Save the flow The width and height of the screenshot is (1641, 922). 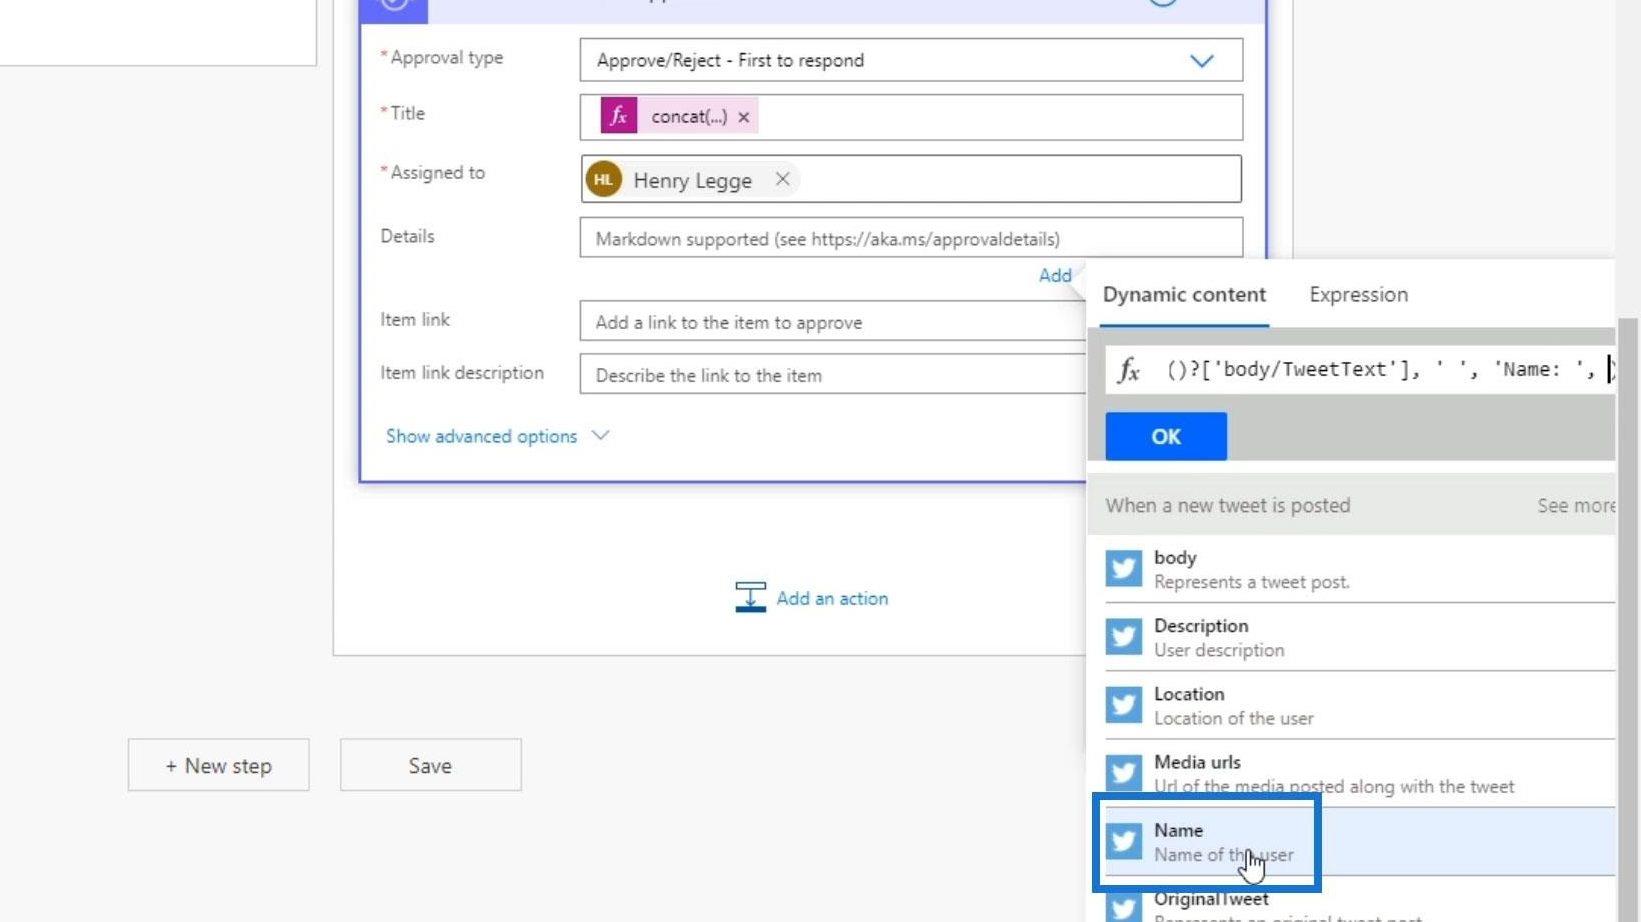click(x=430, y=765)
